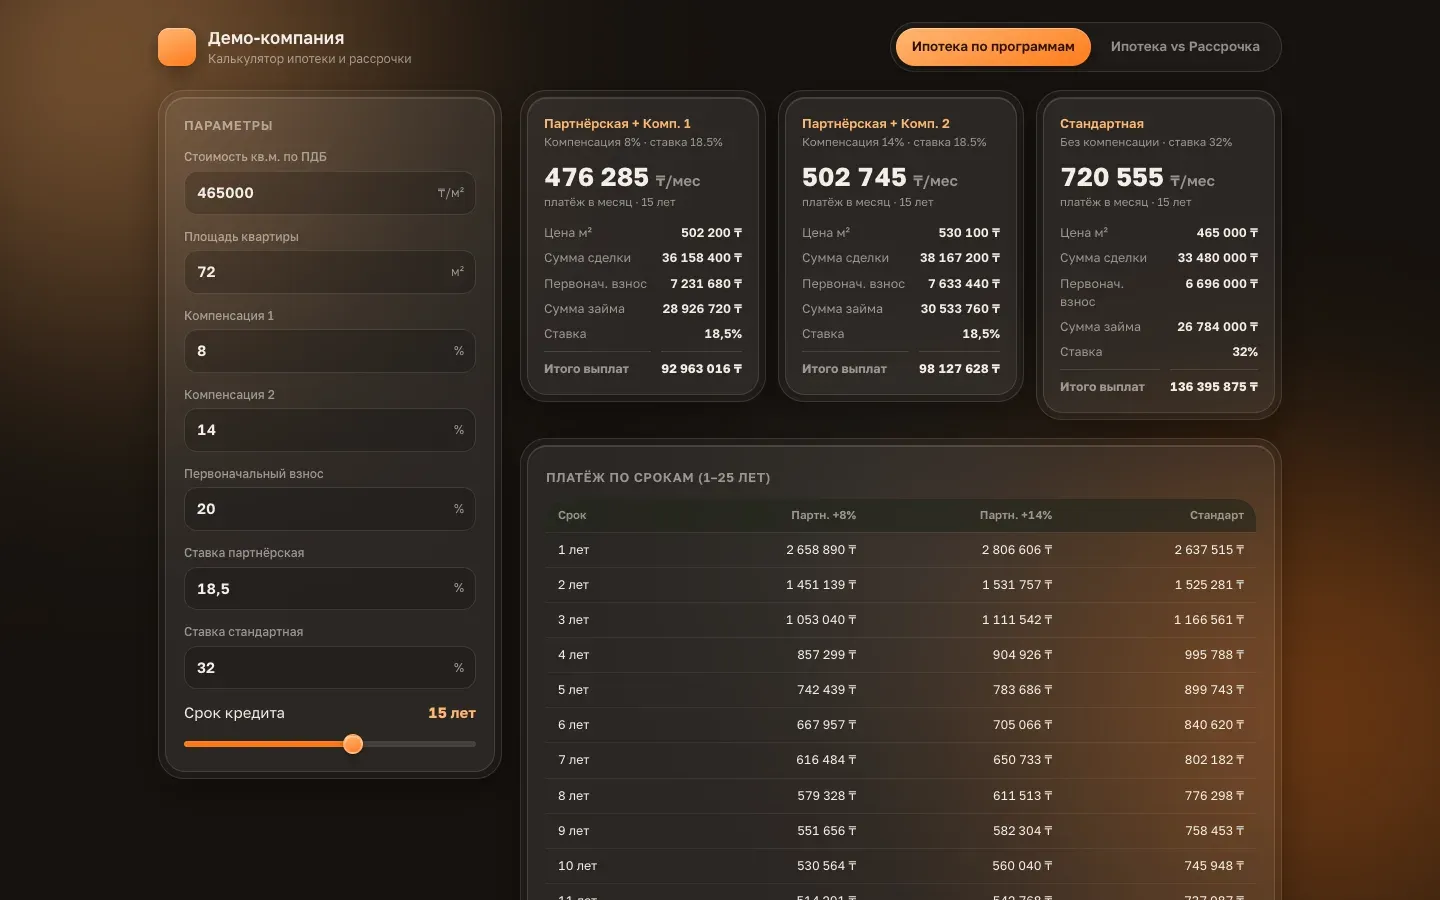Select the 10 лет table row label
Image resolution: width=1440 pixels, height=900 pixels.
pos(577,866)
